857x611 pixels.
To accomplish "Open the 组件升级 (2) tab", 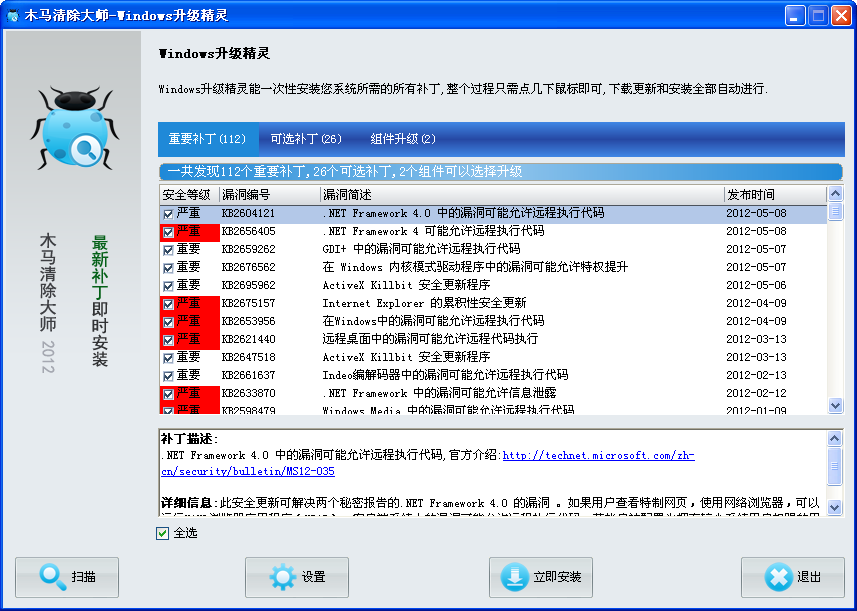I will [403, 139].
